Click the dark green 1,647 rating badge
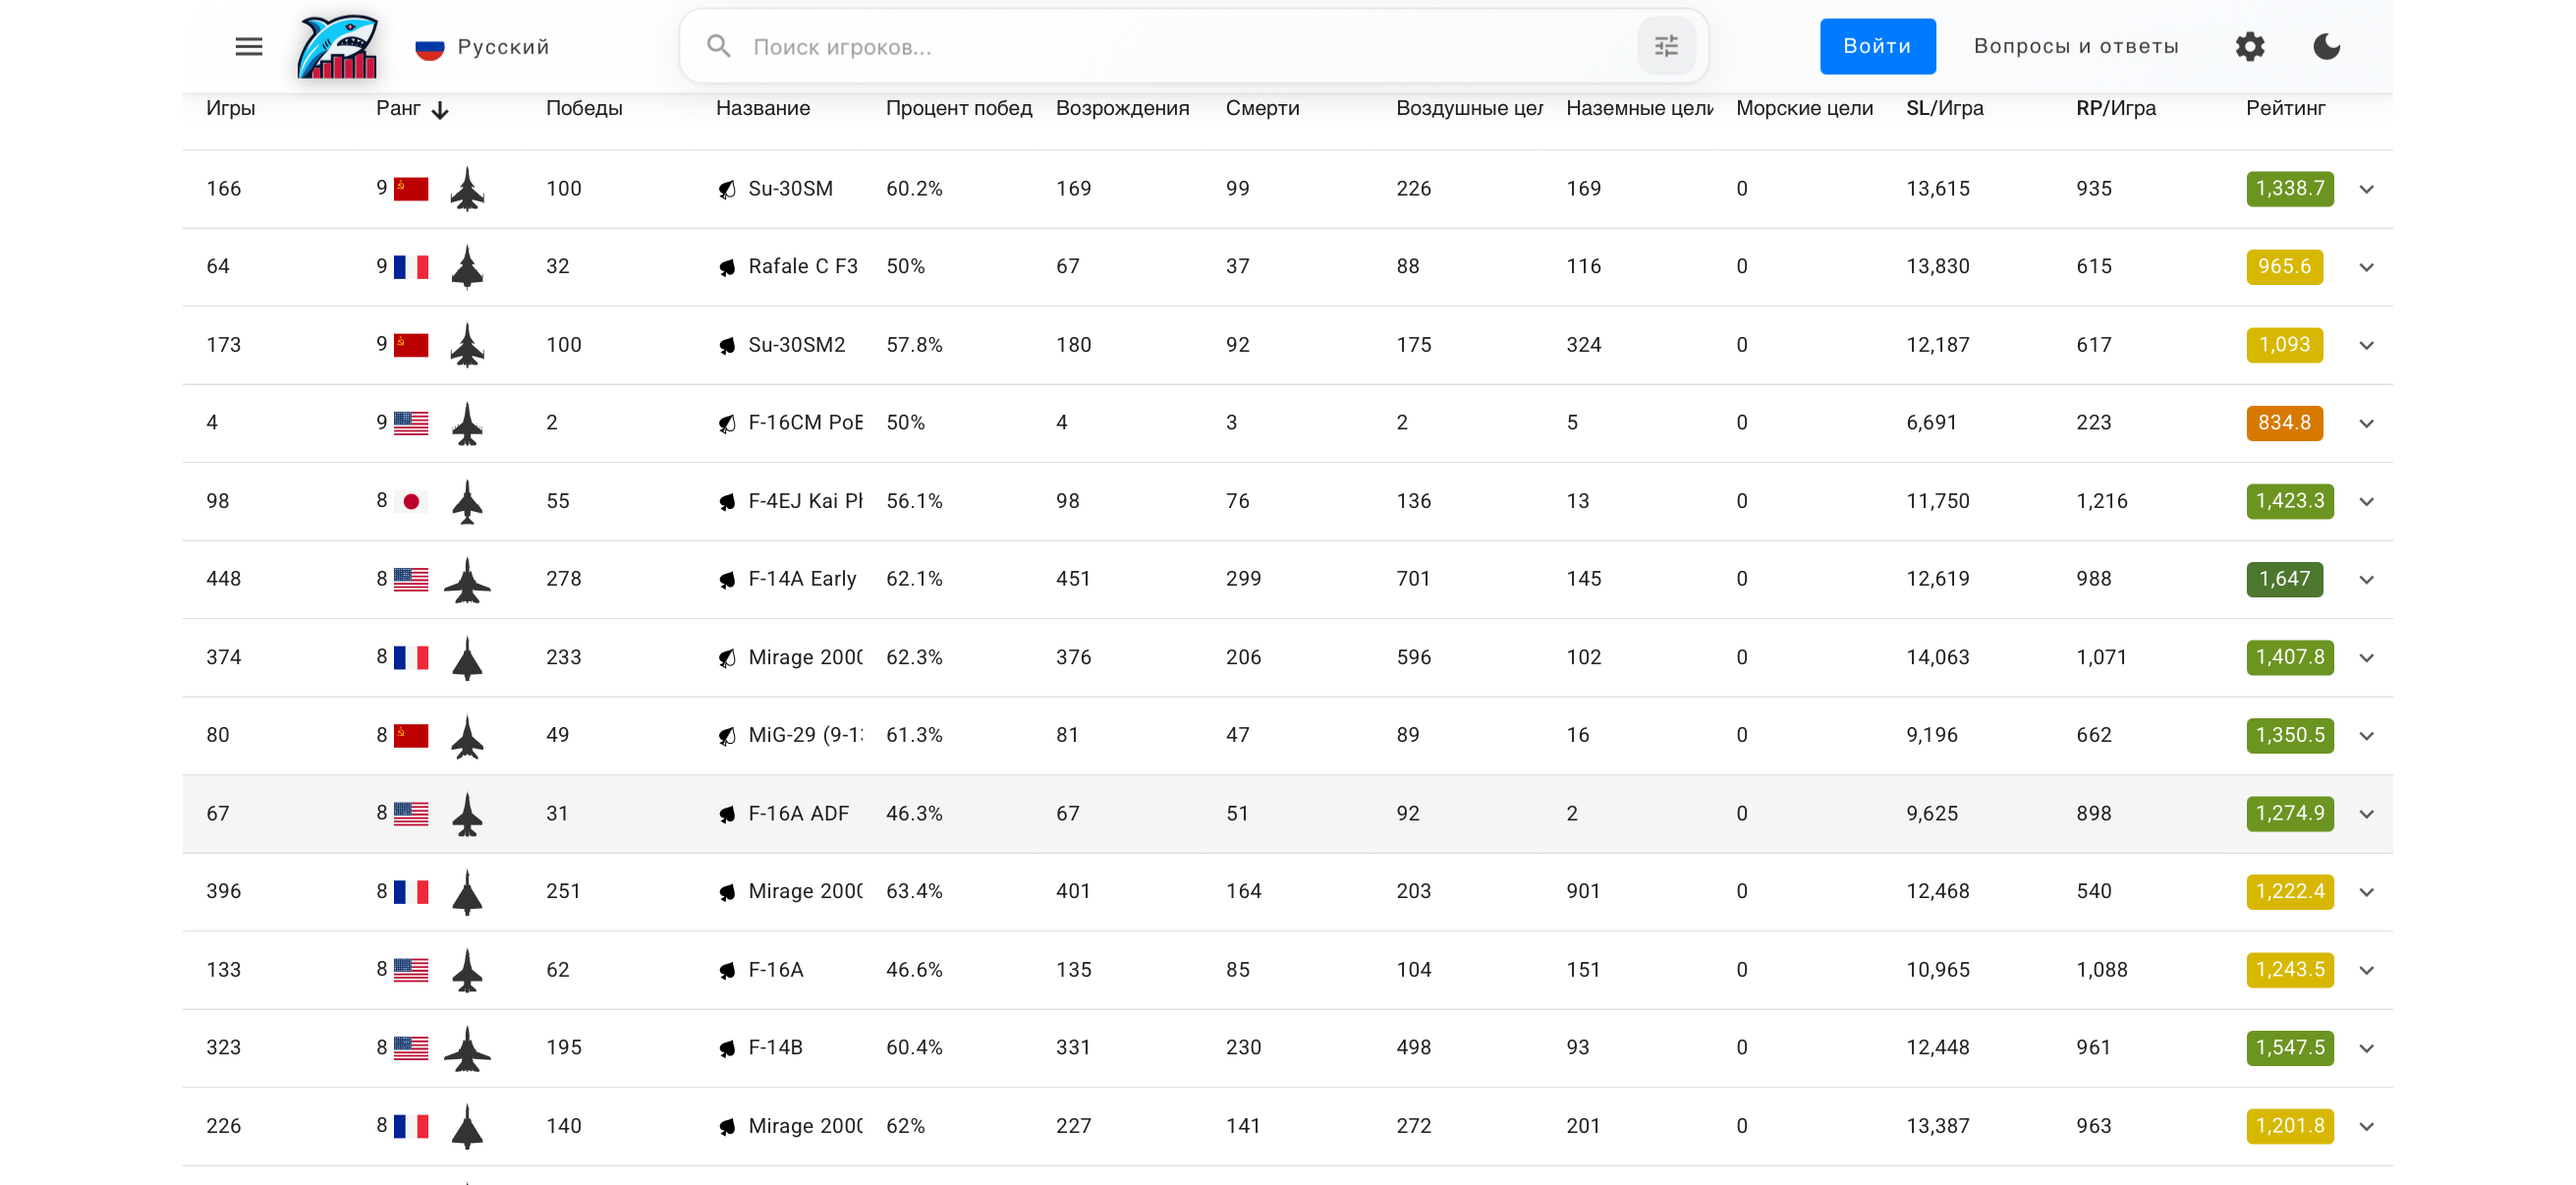 [x=2284, y=579]
